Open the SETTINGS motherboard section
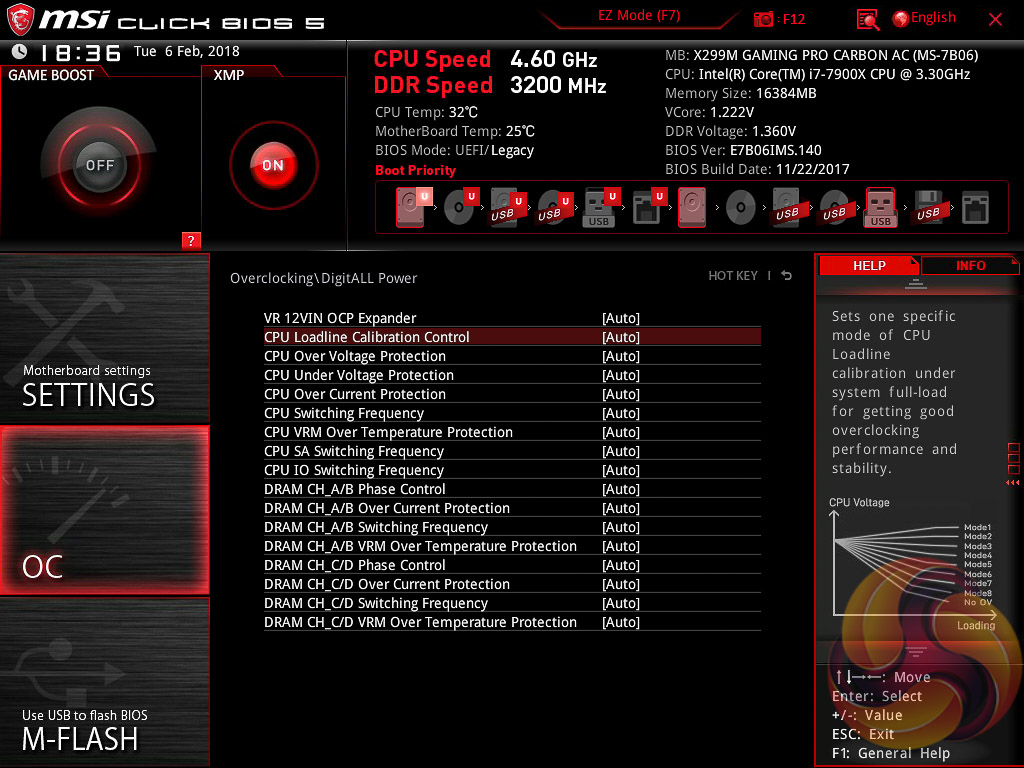Screen dimensions: 1024x768 (x=104, y=338)
